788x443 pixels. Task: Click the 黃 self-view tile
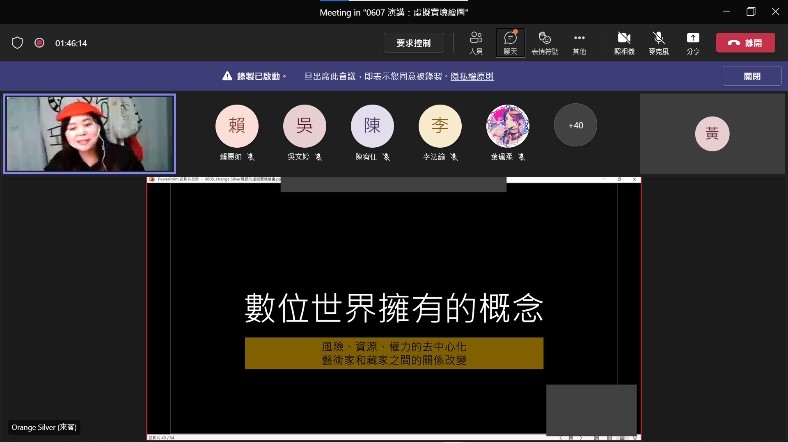click(x=711, y=135)
